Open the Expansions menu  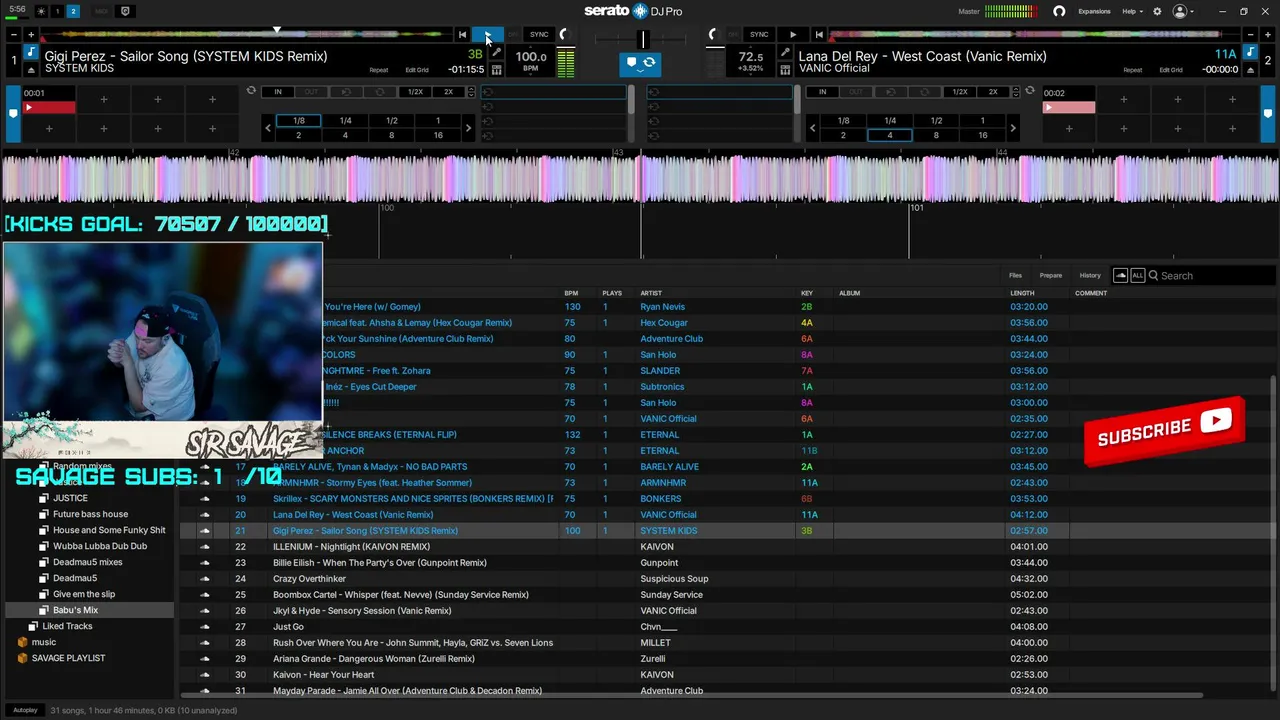[1094, 11]
